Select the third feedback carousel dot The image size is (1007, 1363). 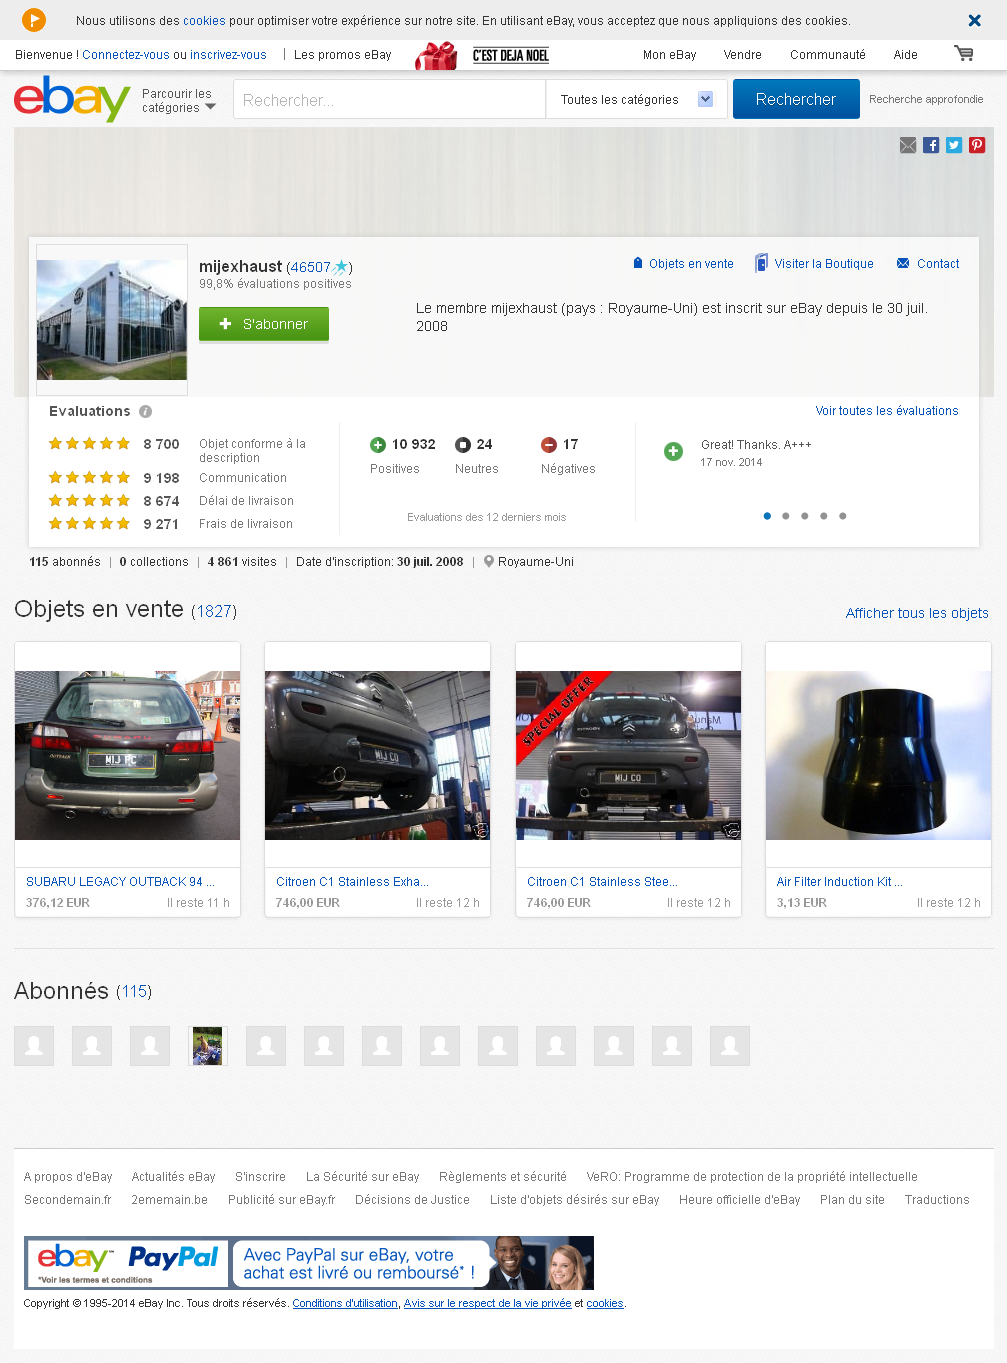coord(805,516)
